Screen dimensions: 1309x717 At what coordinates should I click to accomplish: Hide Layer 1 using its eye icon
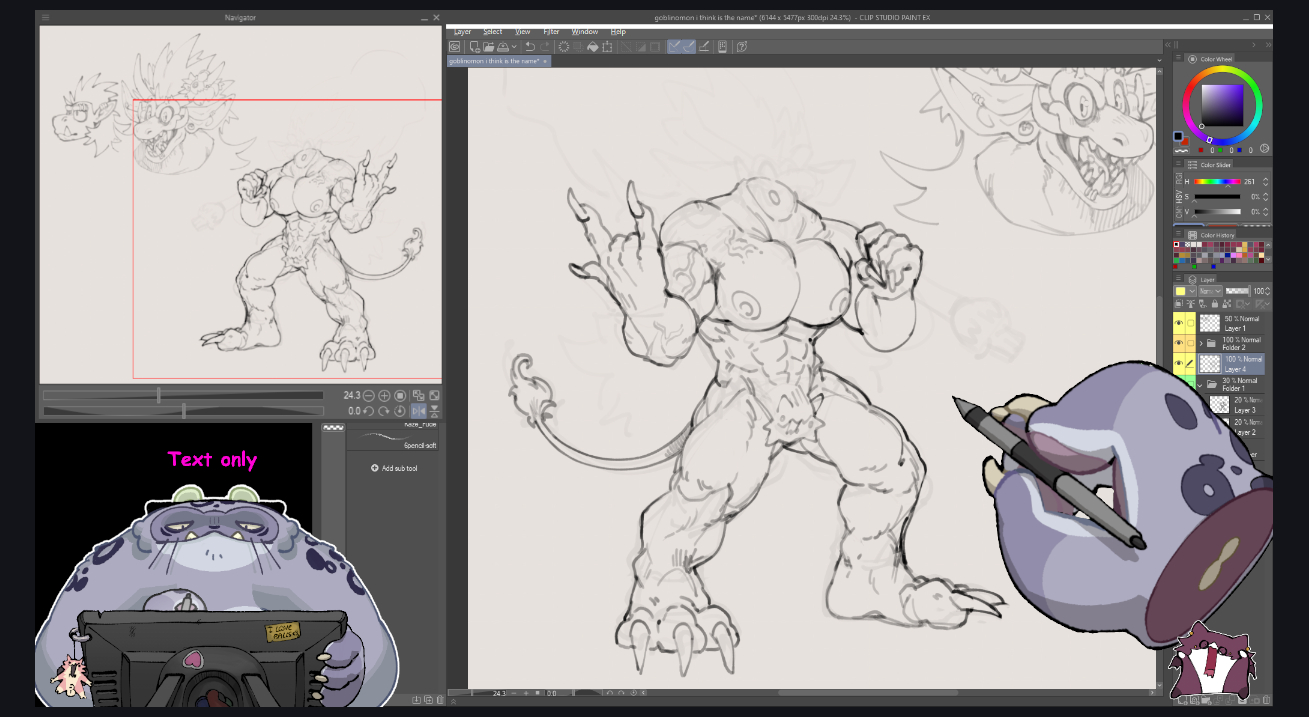pyautogui.click(x=1179, y=323)
